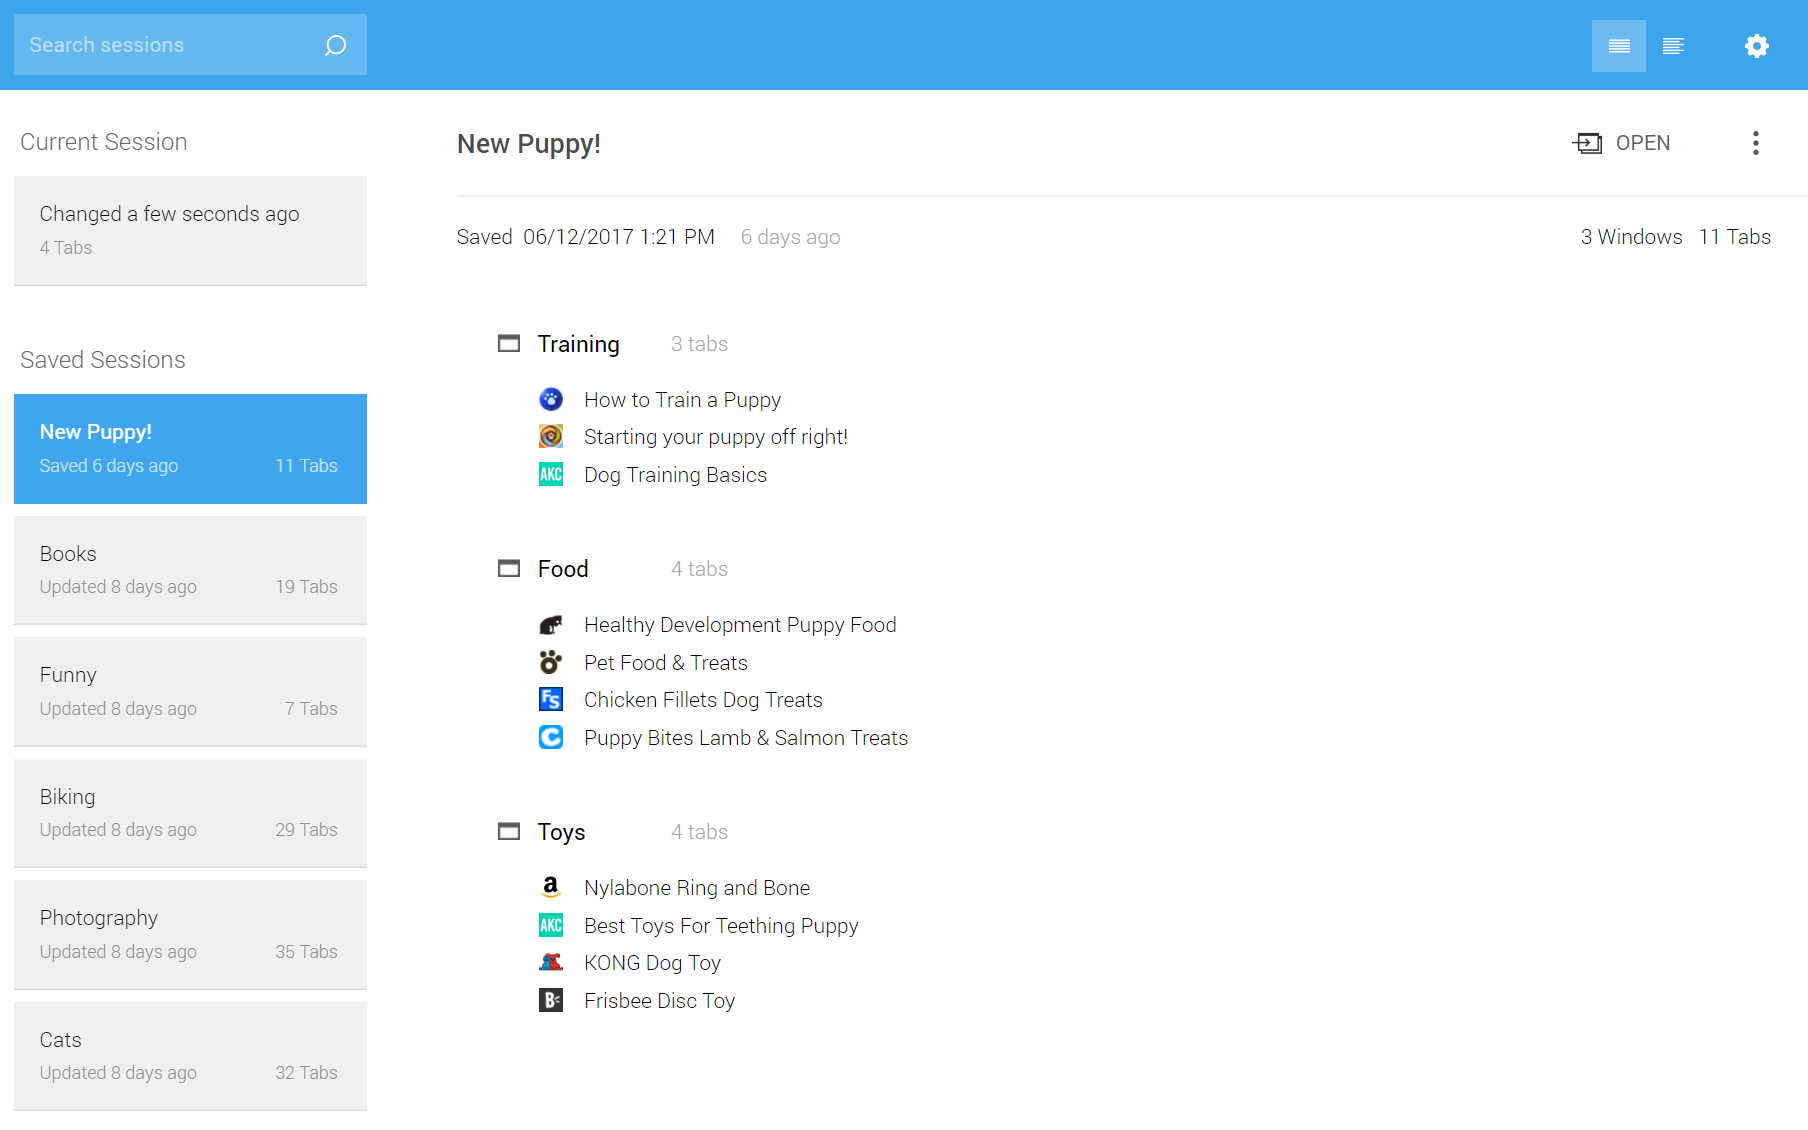Click the Amazon icon beside Nylabone Ring and Bone
The image size is (1808, 1130).
(x=551, y=888)
